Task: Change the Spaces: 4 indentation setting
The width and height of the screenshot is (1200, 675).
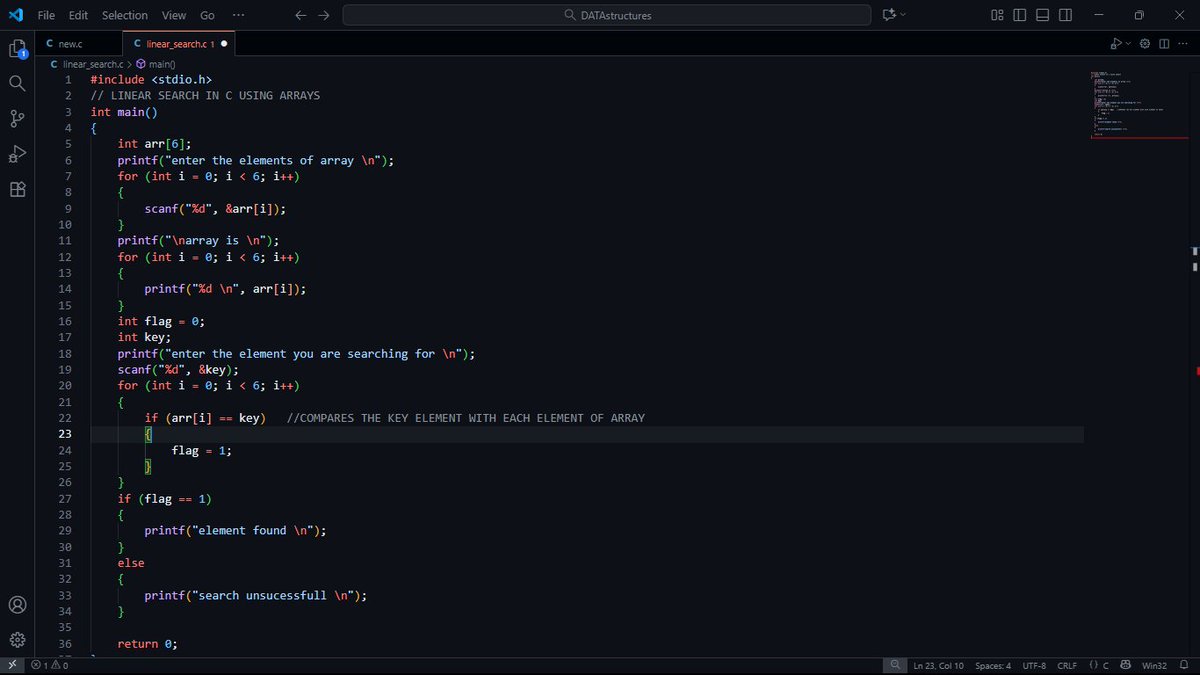Action: pos(993,665)
